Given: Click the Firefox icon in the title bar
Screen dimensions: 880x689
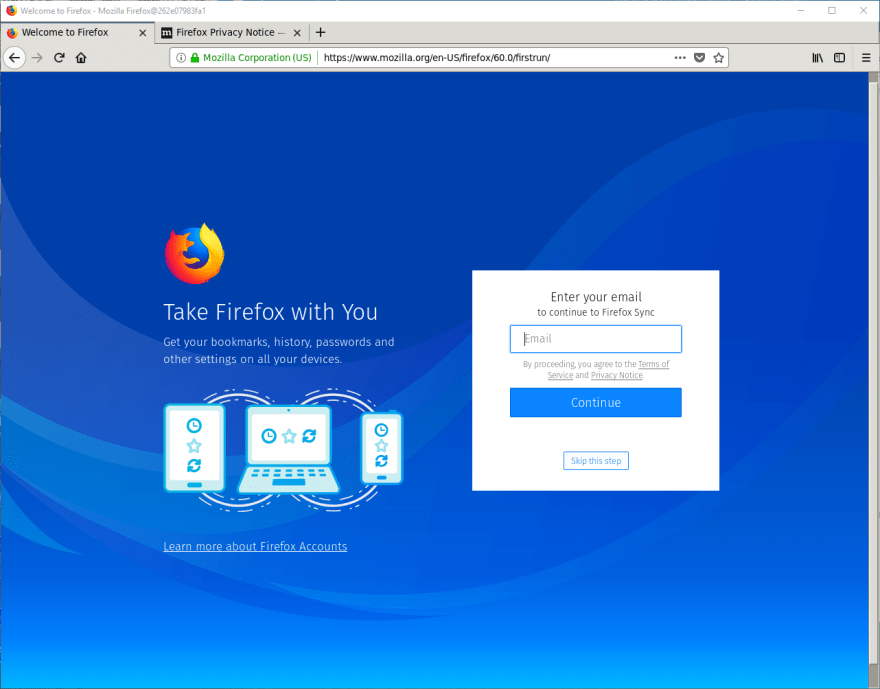Looking at the screenshot, I should (x=11, y=11).
